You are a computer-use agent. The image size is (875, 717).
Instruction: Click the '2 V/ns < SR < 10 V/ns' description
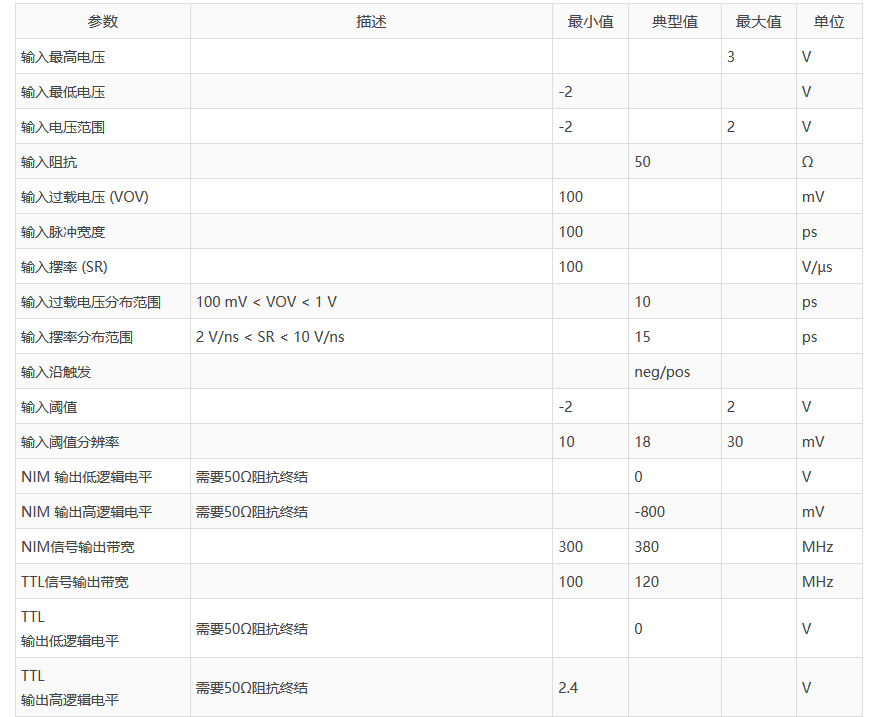pyautogui.click(x=270, y=337)
